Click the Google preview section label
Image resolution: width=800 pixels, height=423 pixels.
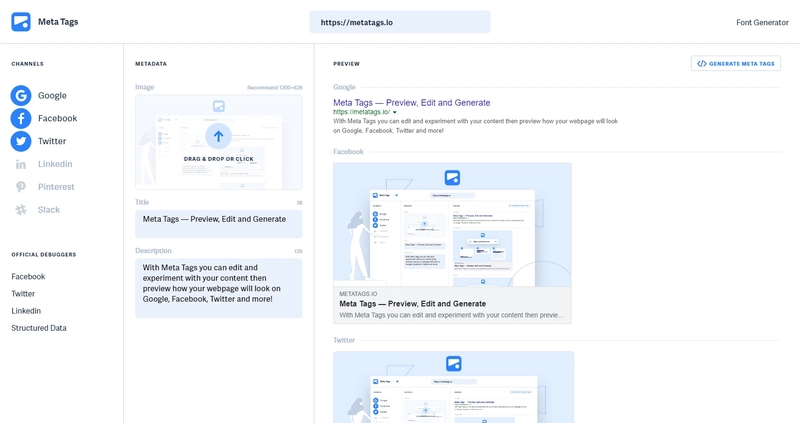coord(344,87)
